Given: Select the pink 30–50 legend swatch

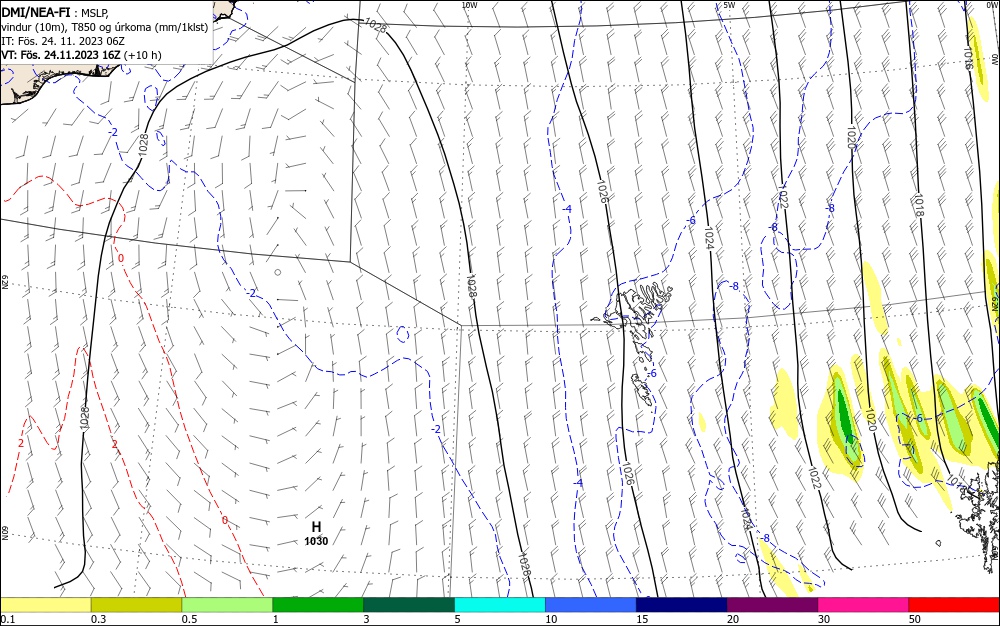Looking at the screenshot, I should pos(863,605).
